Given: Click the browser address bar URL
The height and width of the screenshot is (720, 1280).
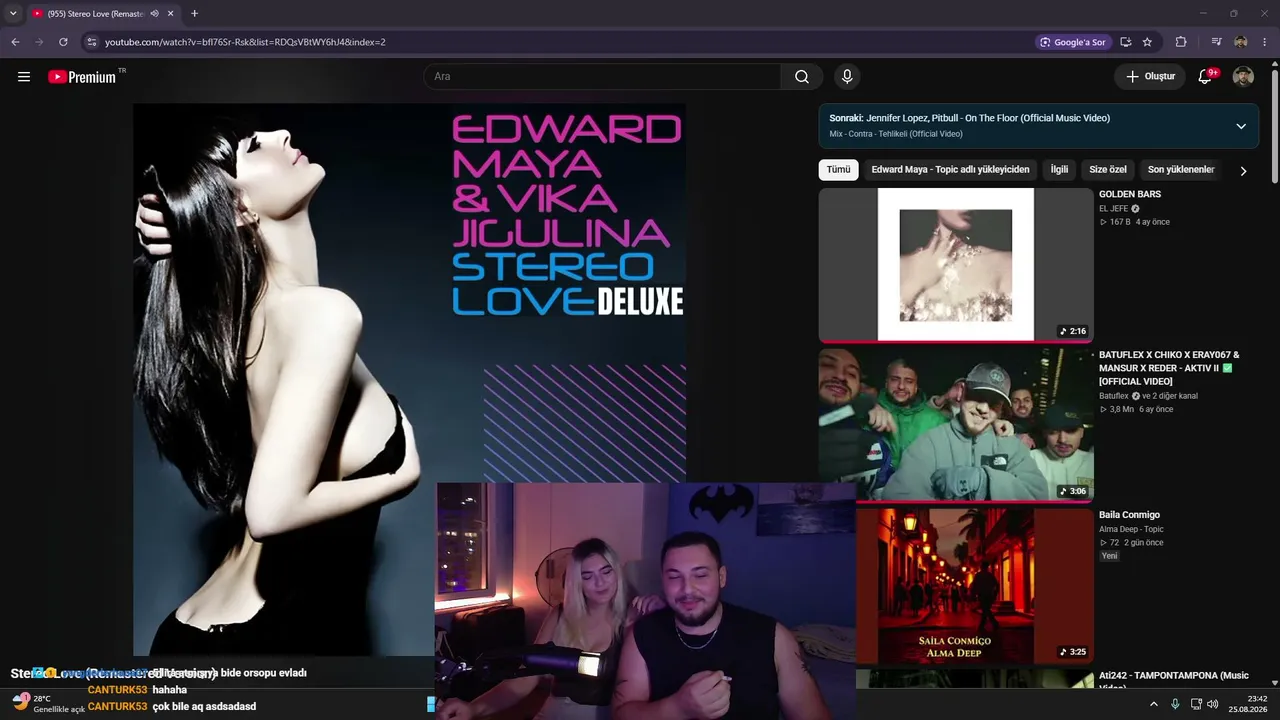Looking at the screenshot, I should pos(245,42).
